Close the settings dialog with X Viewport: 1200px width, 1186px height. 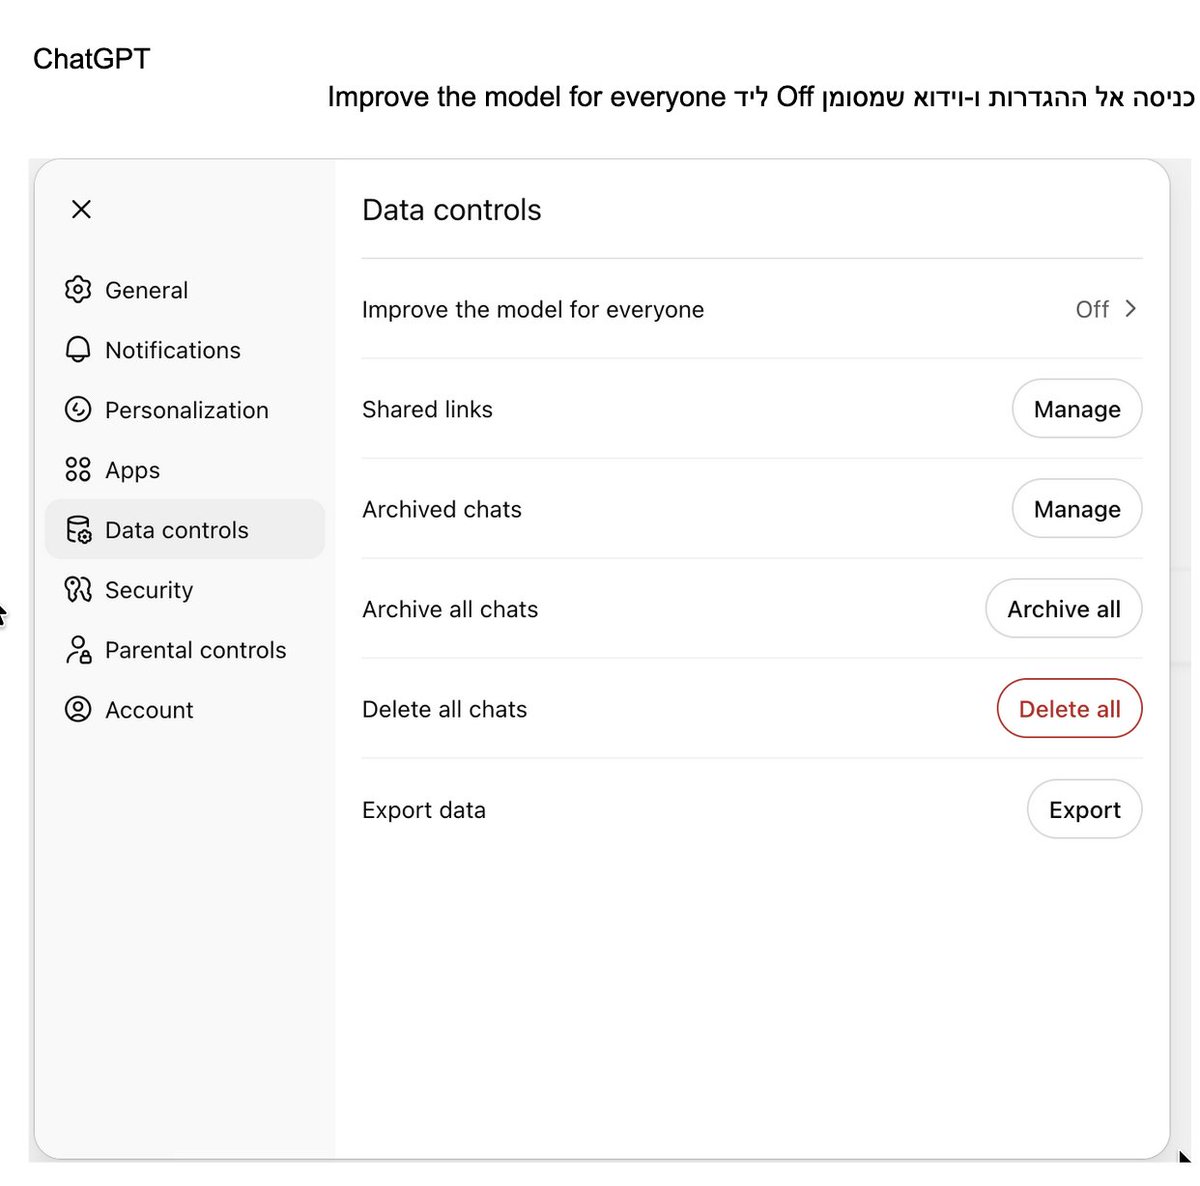point(82,209)
